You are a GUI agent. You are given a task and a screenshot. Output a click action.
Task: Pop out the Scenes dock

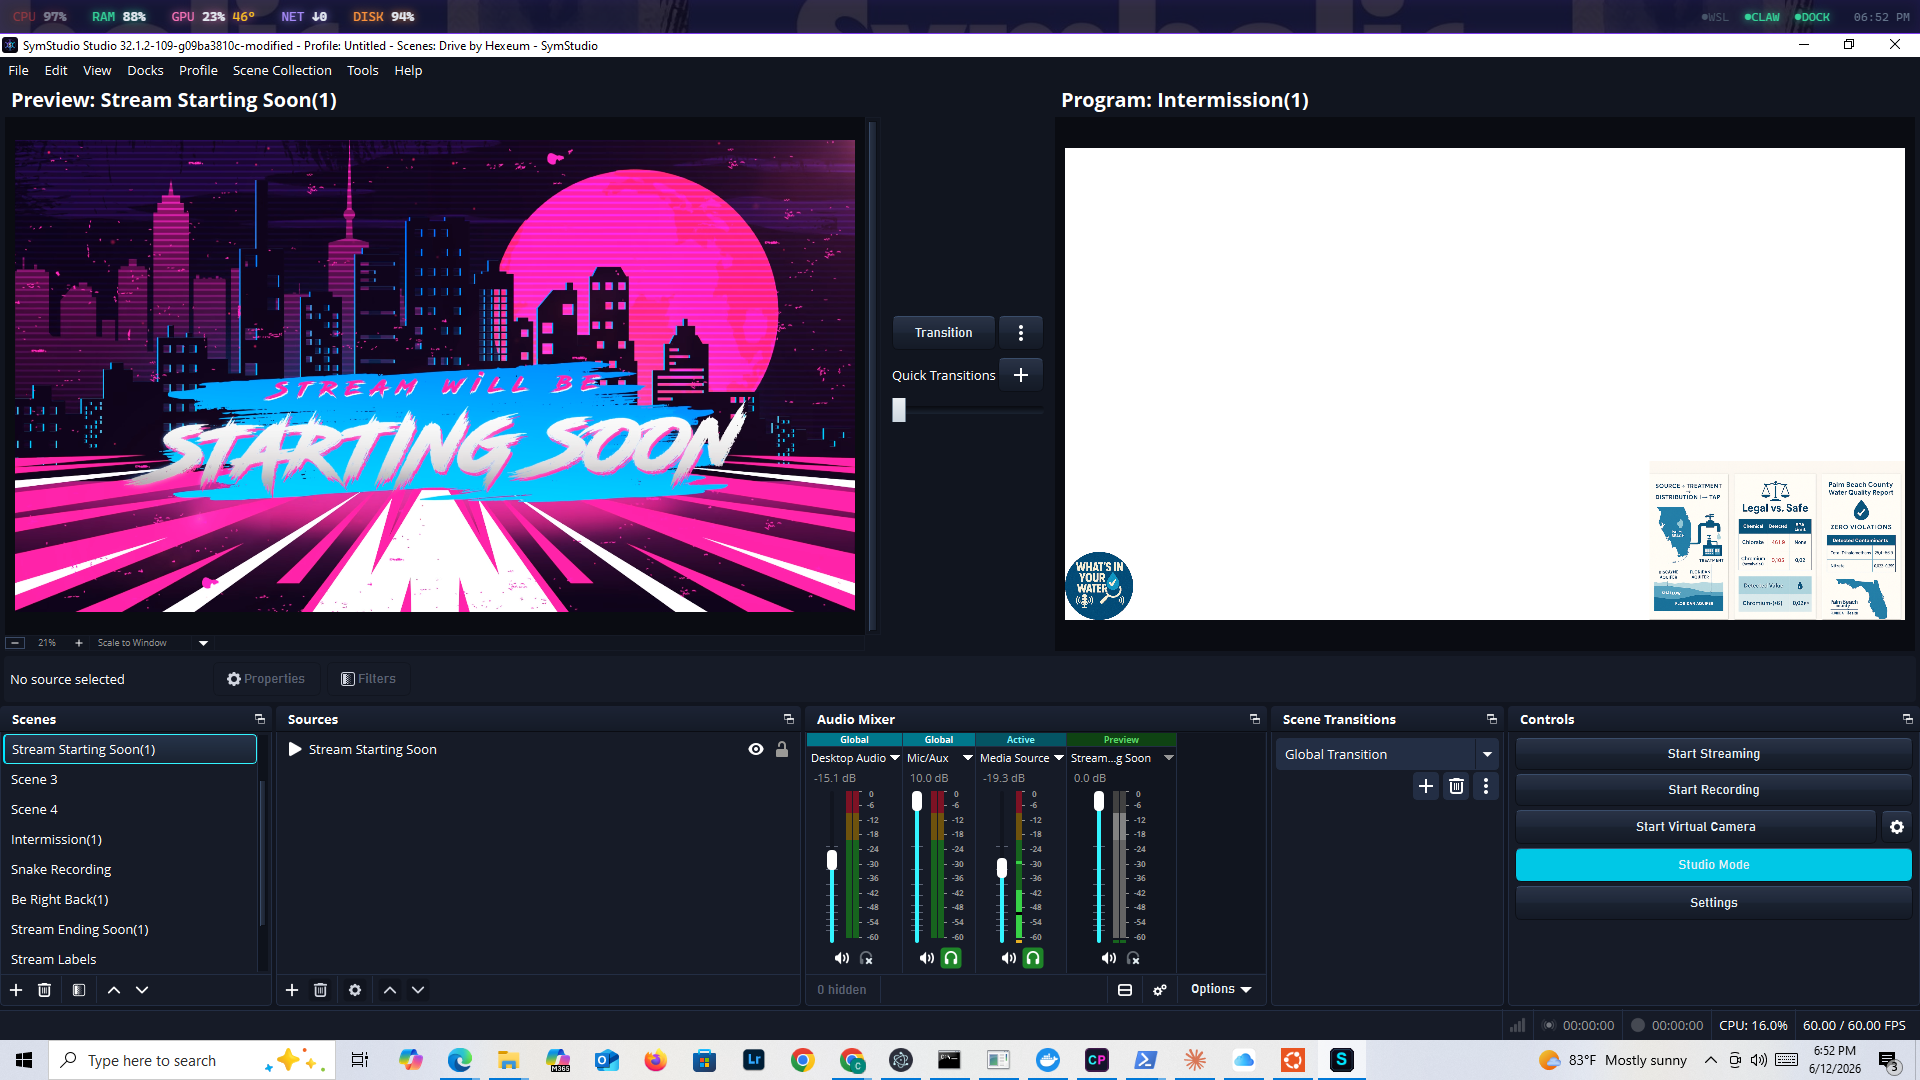point(260,719)
